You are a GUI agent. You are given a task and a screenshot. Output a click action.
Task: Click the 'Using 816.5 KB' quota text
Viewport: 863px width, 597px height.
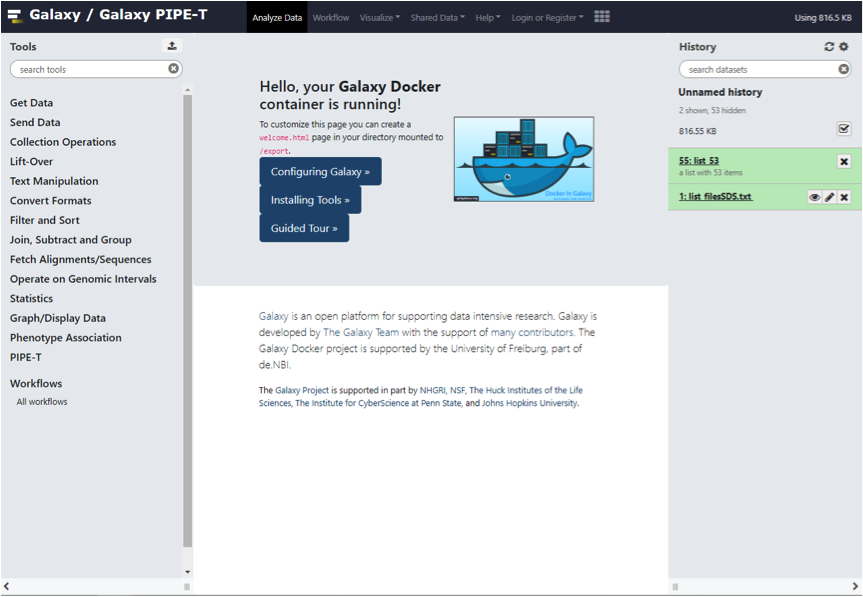(823, 18)
